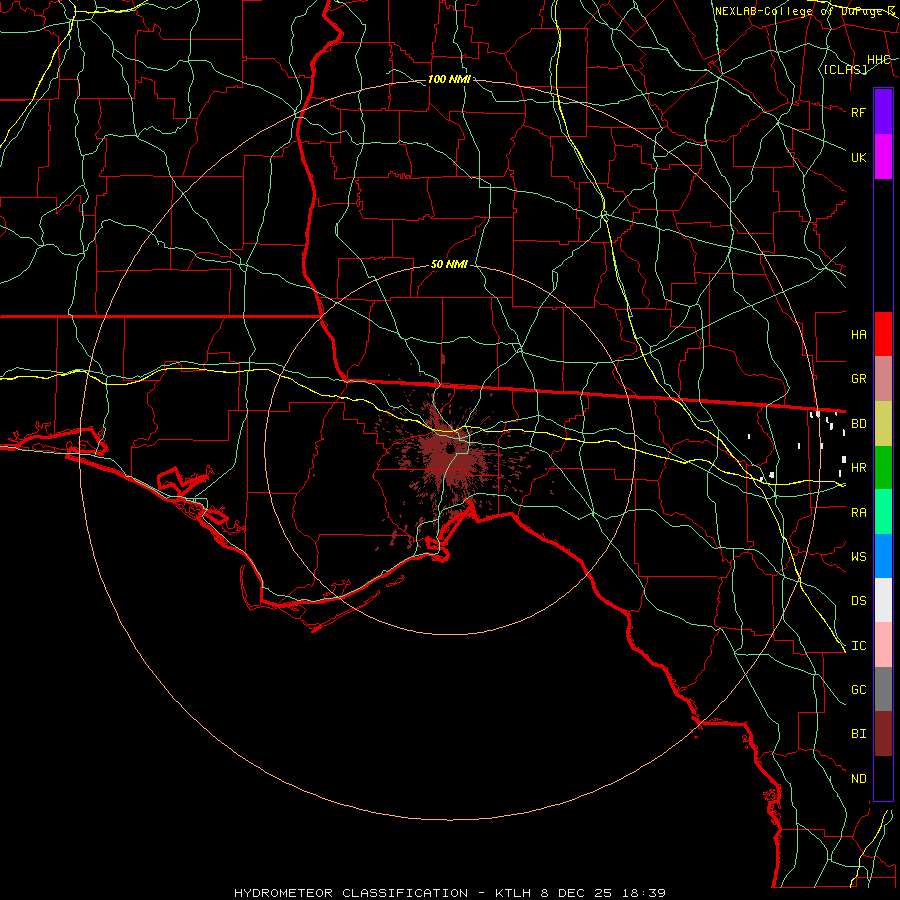Click the radar site center dot
The height and width of the screenshot is (900, 900).
(x=450, y=449)
